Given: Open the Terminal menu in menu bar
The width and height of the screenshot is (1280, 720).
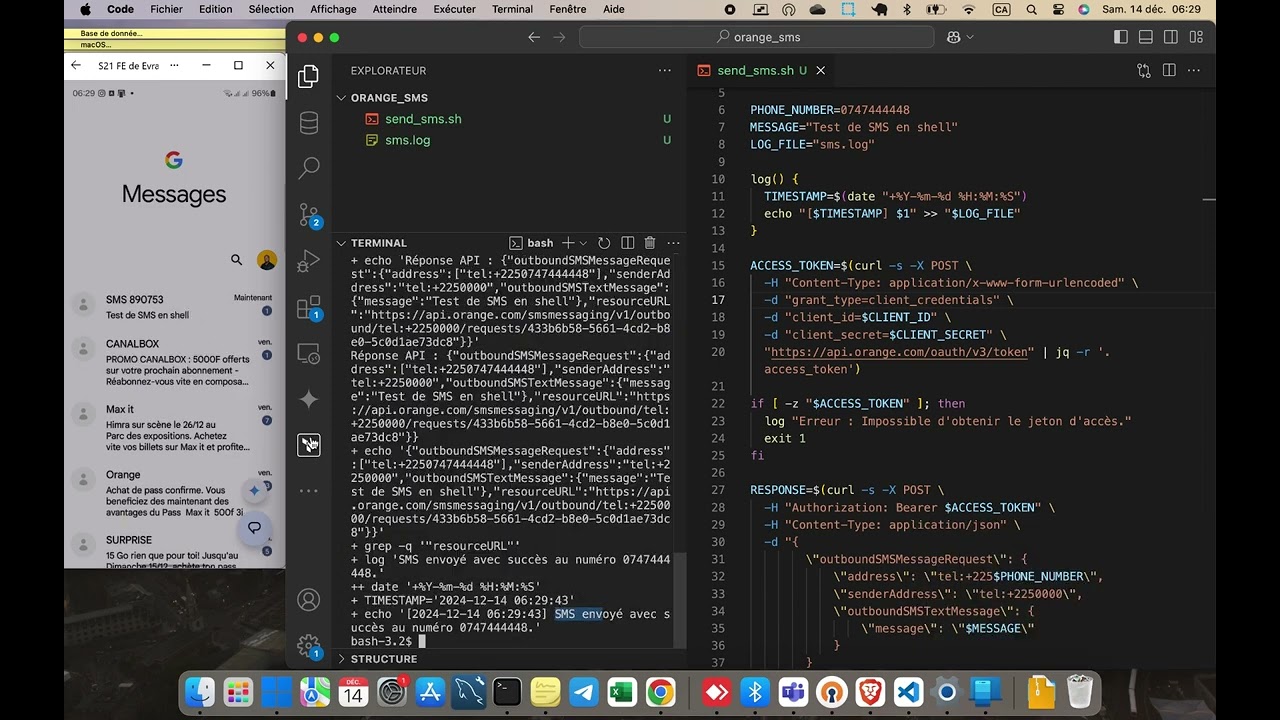Looking at the screenshot, I should (512, 9).
